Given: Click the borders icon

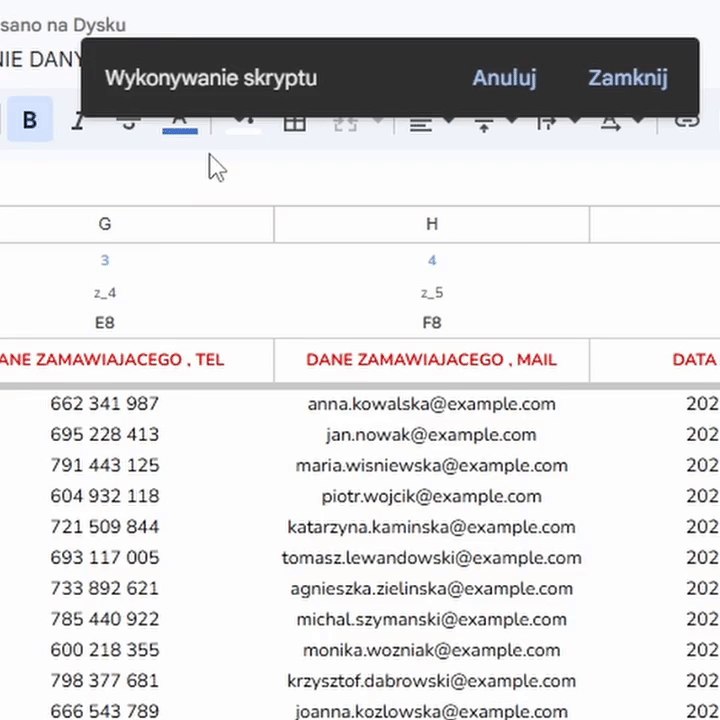Looking at the screenshot, I should point(294,123).
